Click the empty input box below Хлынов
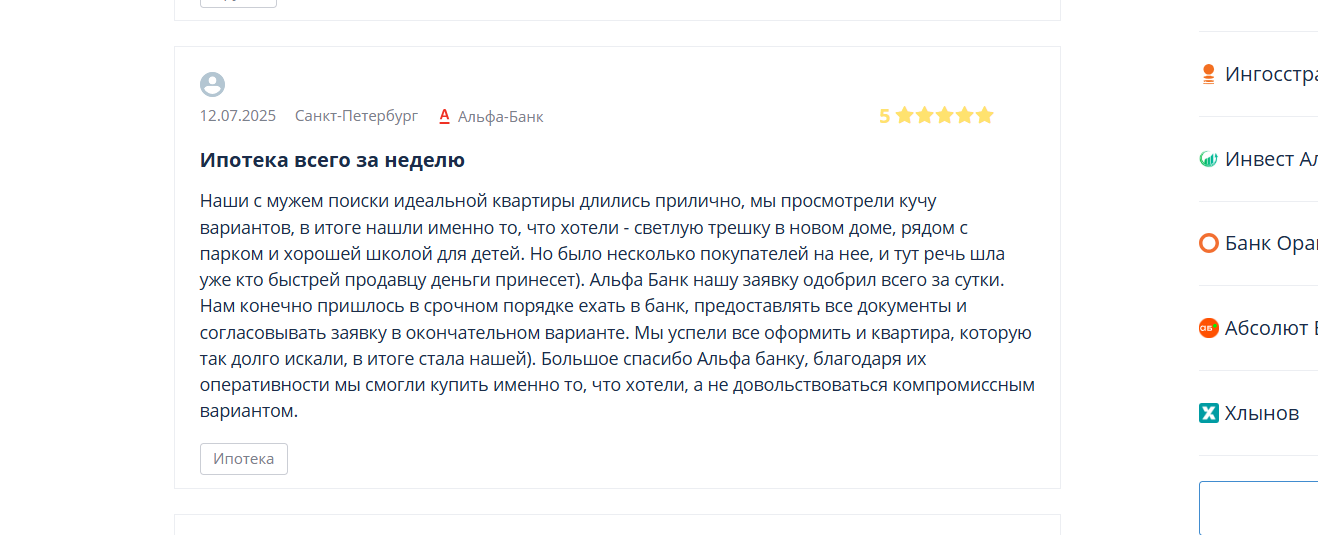Viewport: 1318px width, 535px height. (1259, 508)
